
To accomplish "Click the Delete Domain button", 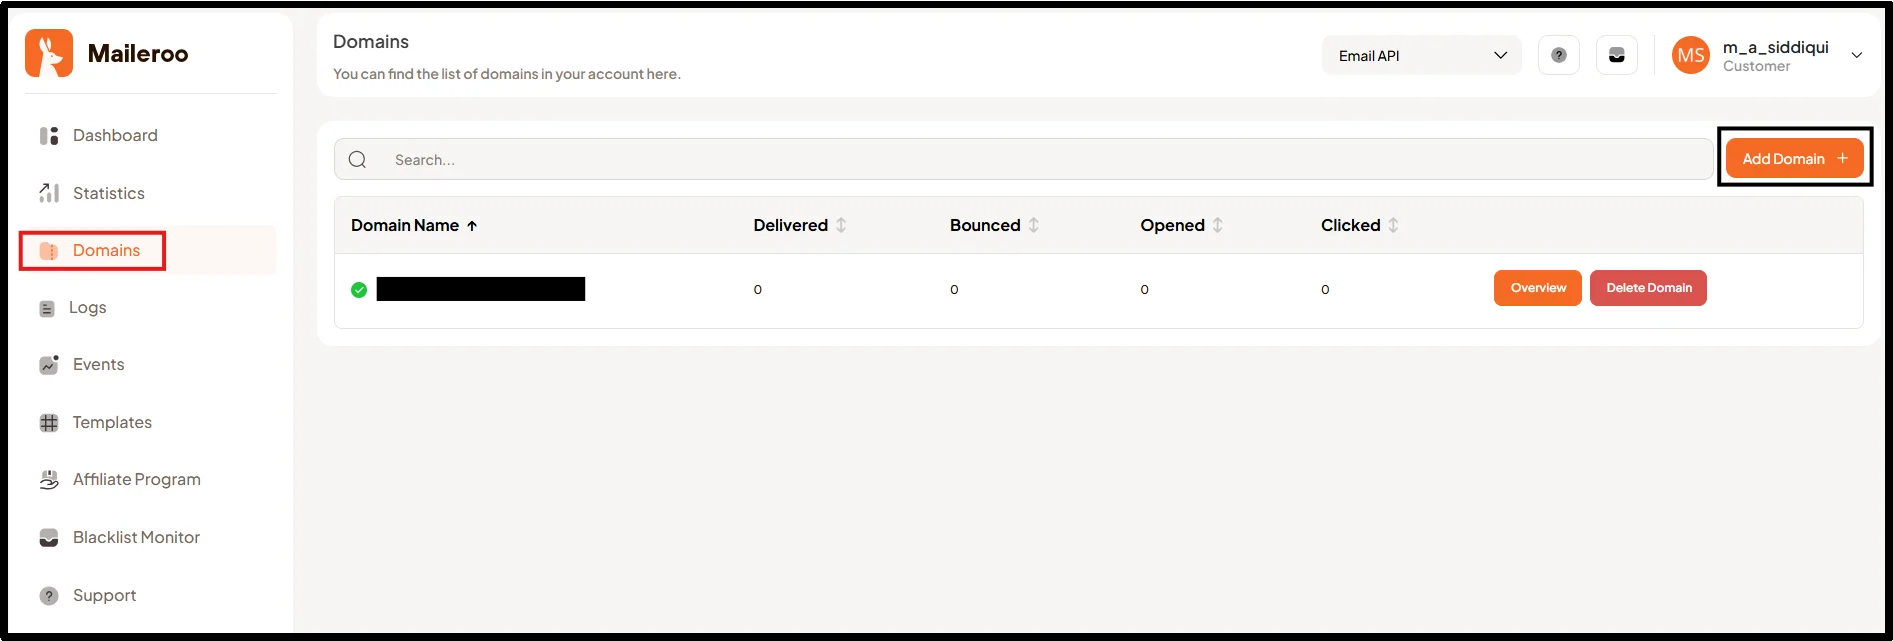I will [1648, 288].
